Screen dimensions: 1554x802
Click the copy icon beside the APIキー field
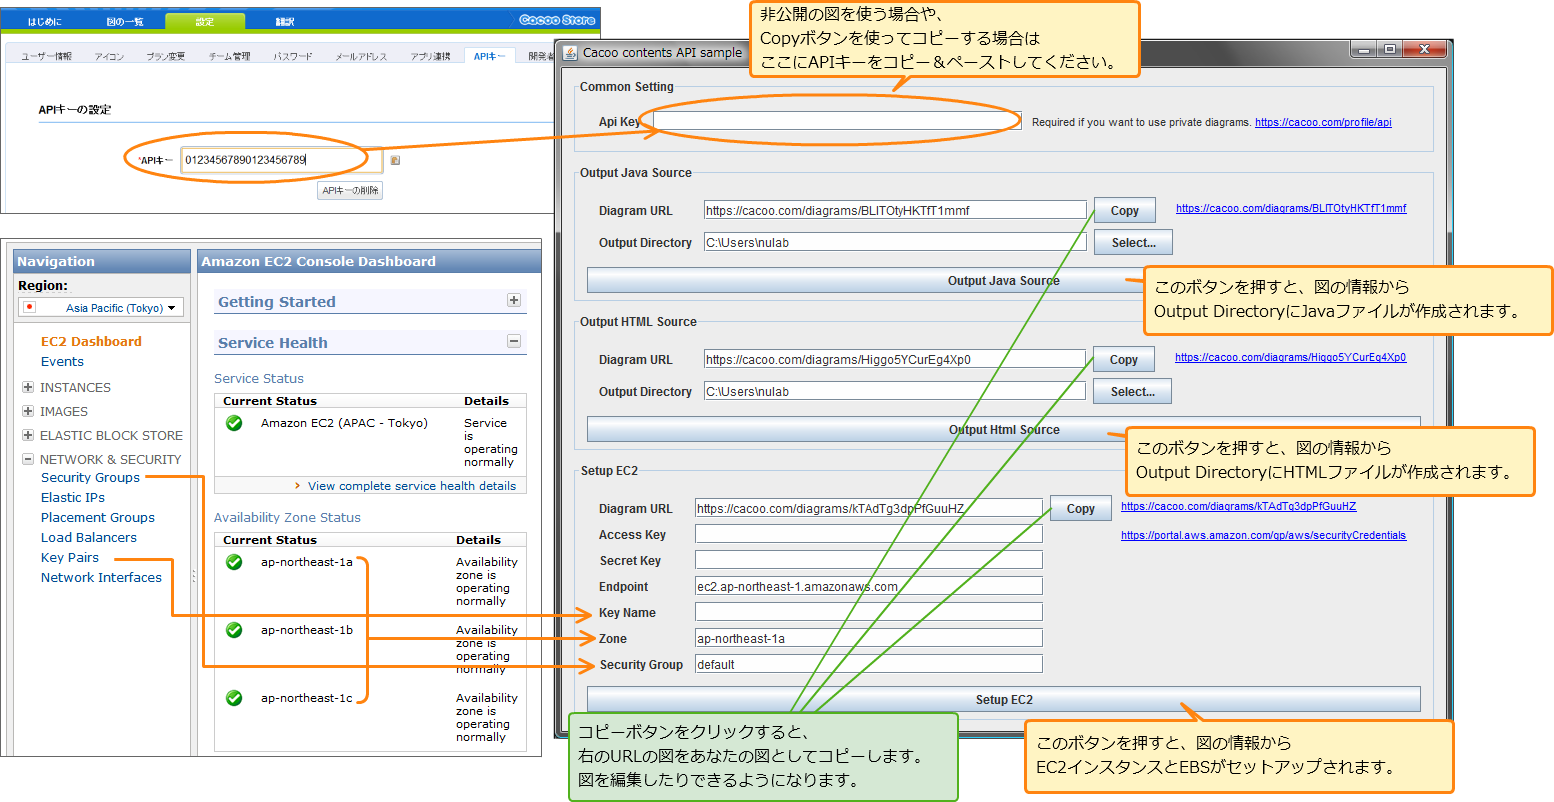[395, 160]
